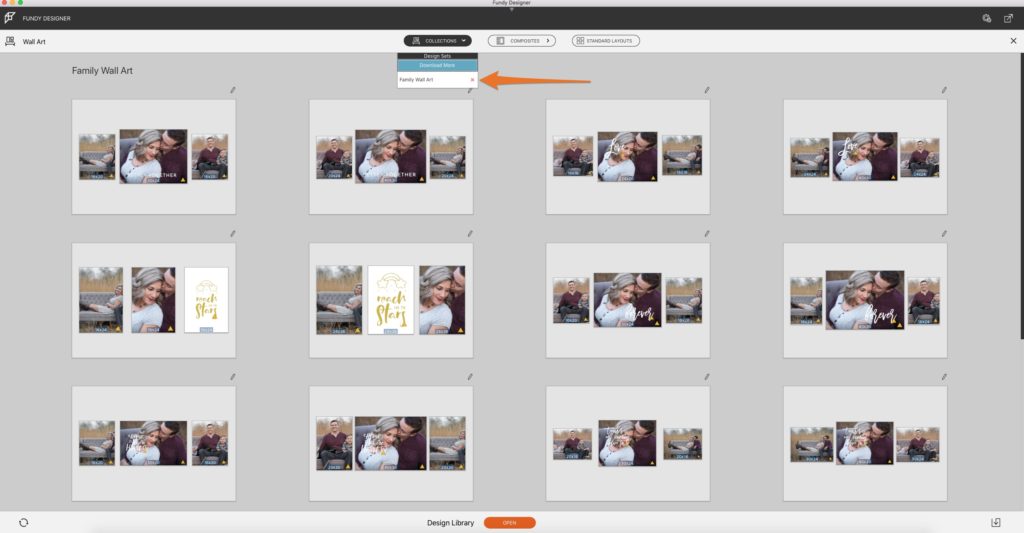The width and height of the screenshot is (1024, 533).
Task: Edit third row, third column layout pencil
Action: 707,377
